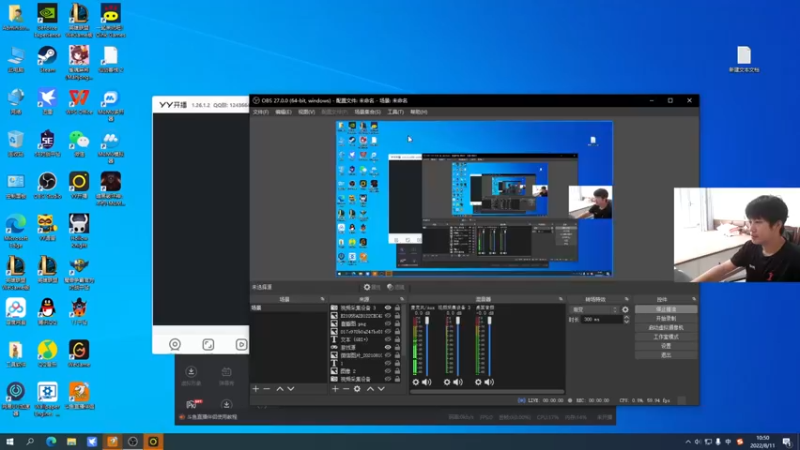Image resolution: width=800 pixels, height=450 pixels.
Task: Toggle visibility of game capture source row
Action: [x=388, y=347]
